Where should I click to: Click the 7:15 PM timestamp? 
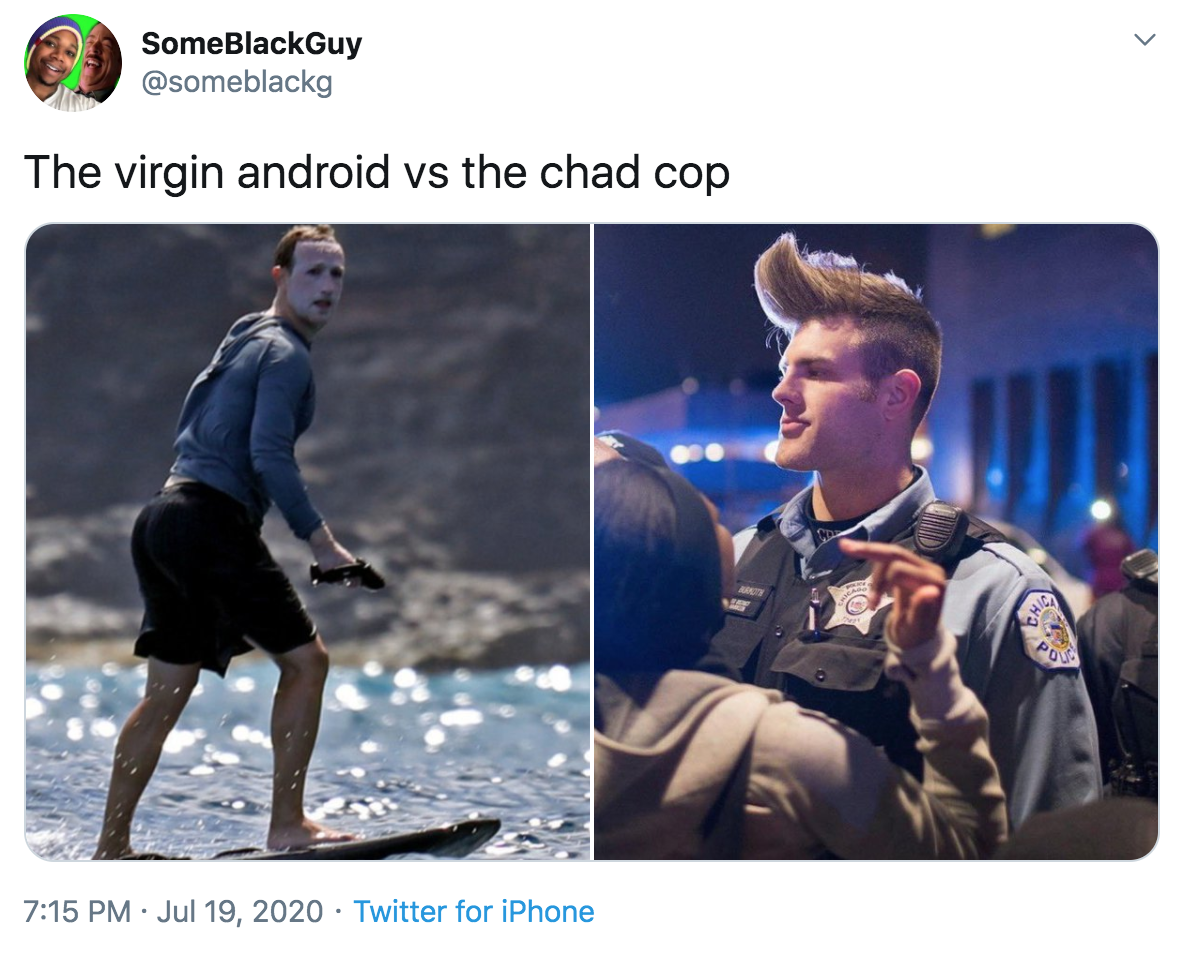[77, 911]
